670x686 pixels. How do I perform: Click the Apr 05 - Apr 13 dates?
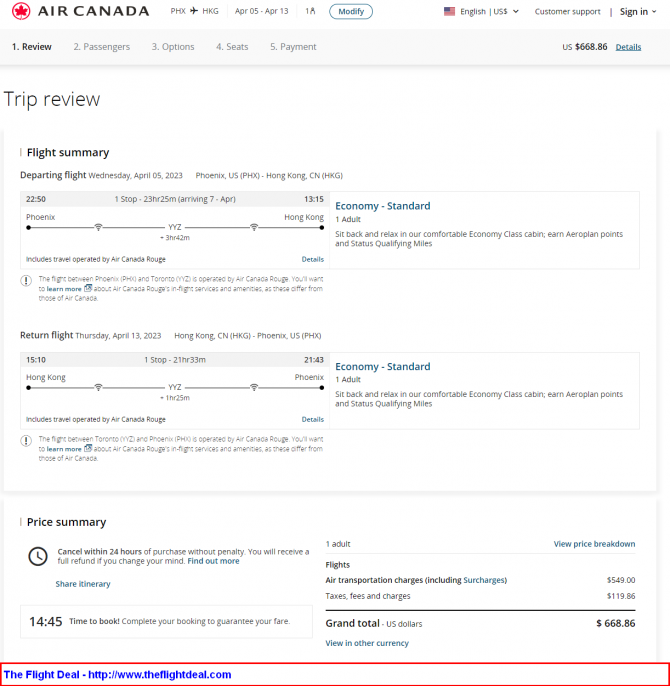coord(261,11)
